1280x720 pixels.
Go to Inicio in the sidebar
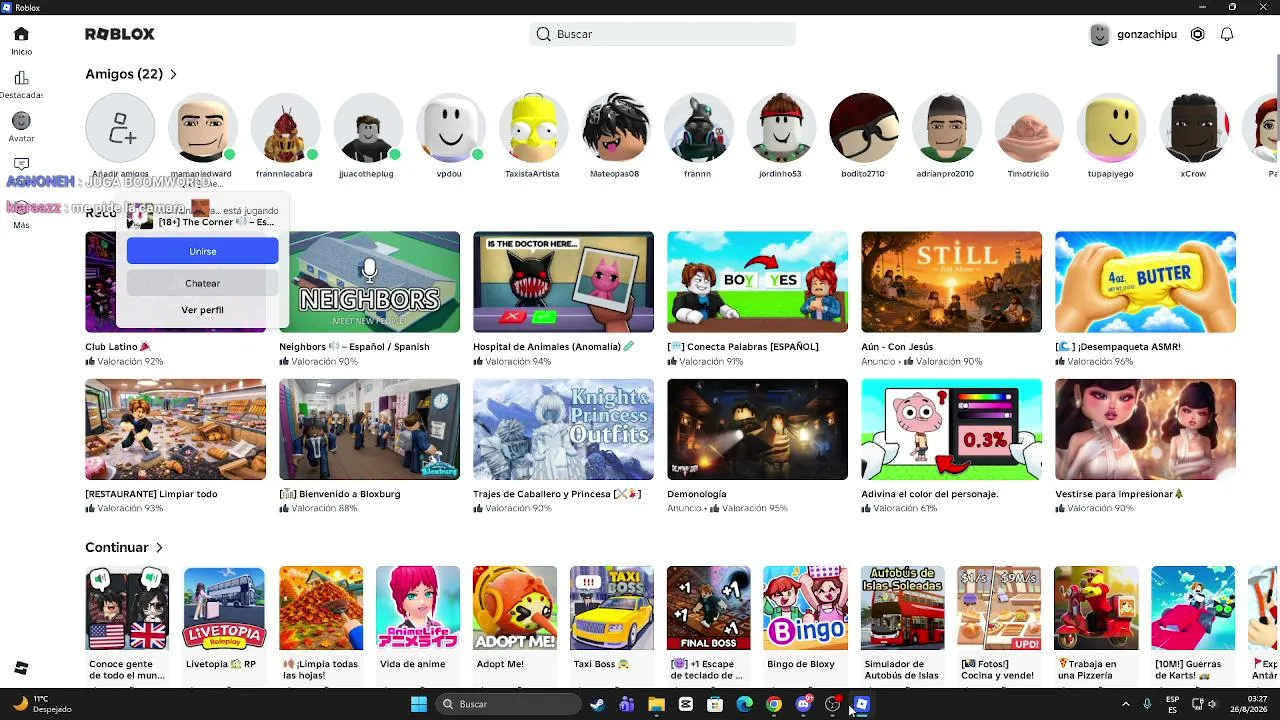click(x=21, y=41)
